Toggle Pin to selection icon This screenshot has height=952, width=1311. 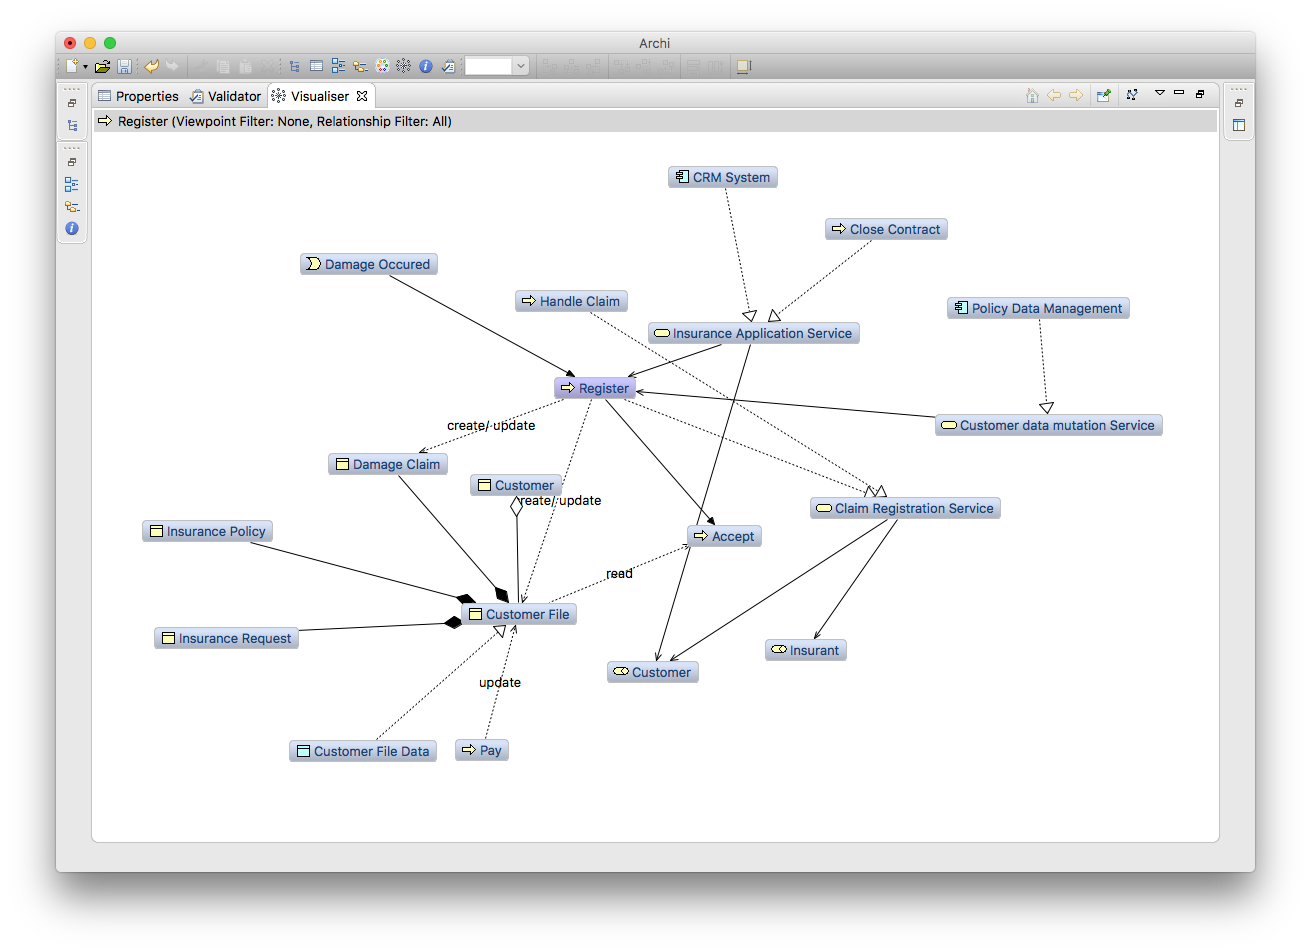point(1104,95)
